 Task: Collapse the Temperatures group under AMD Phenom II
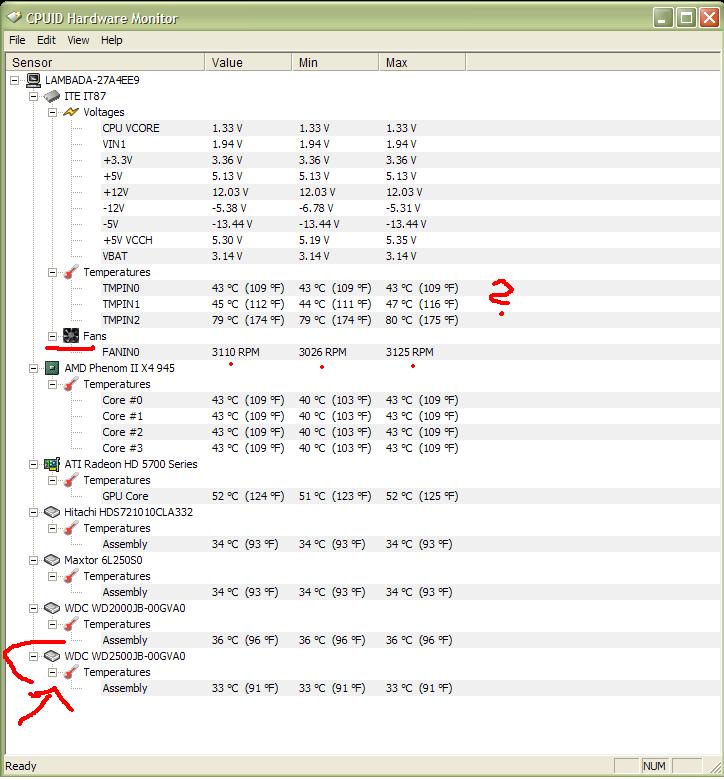[x=52, y=385]
